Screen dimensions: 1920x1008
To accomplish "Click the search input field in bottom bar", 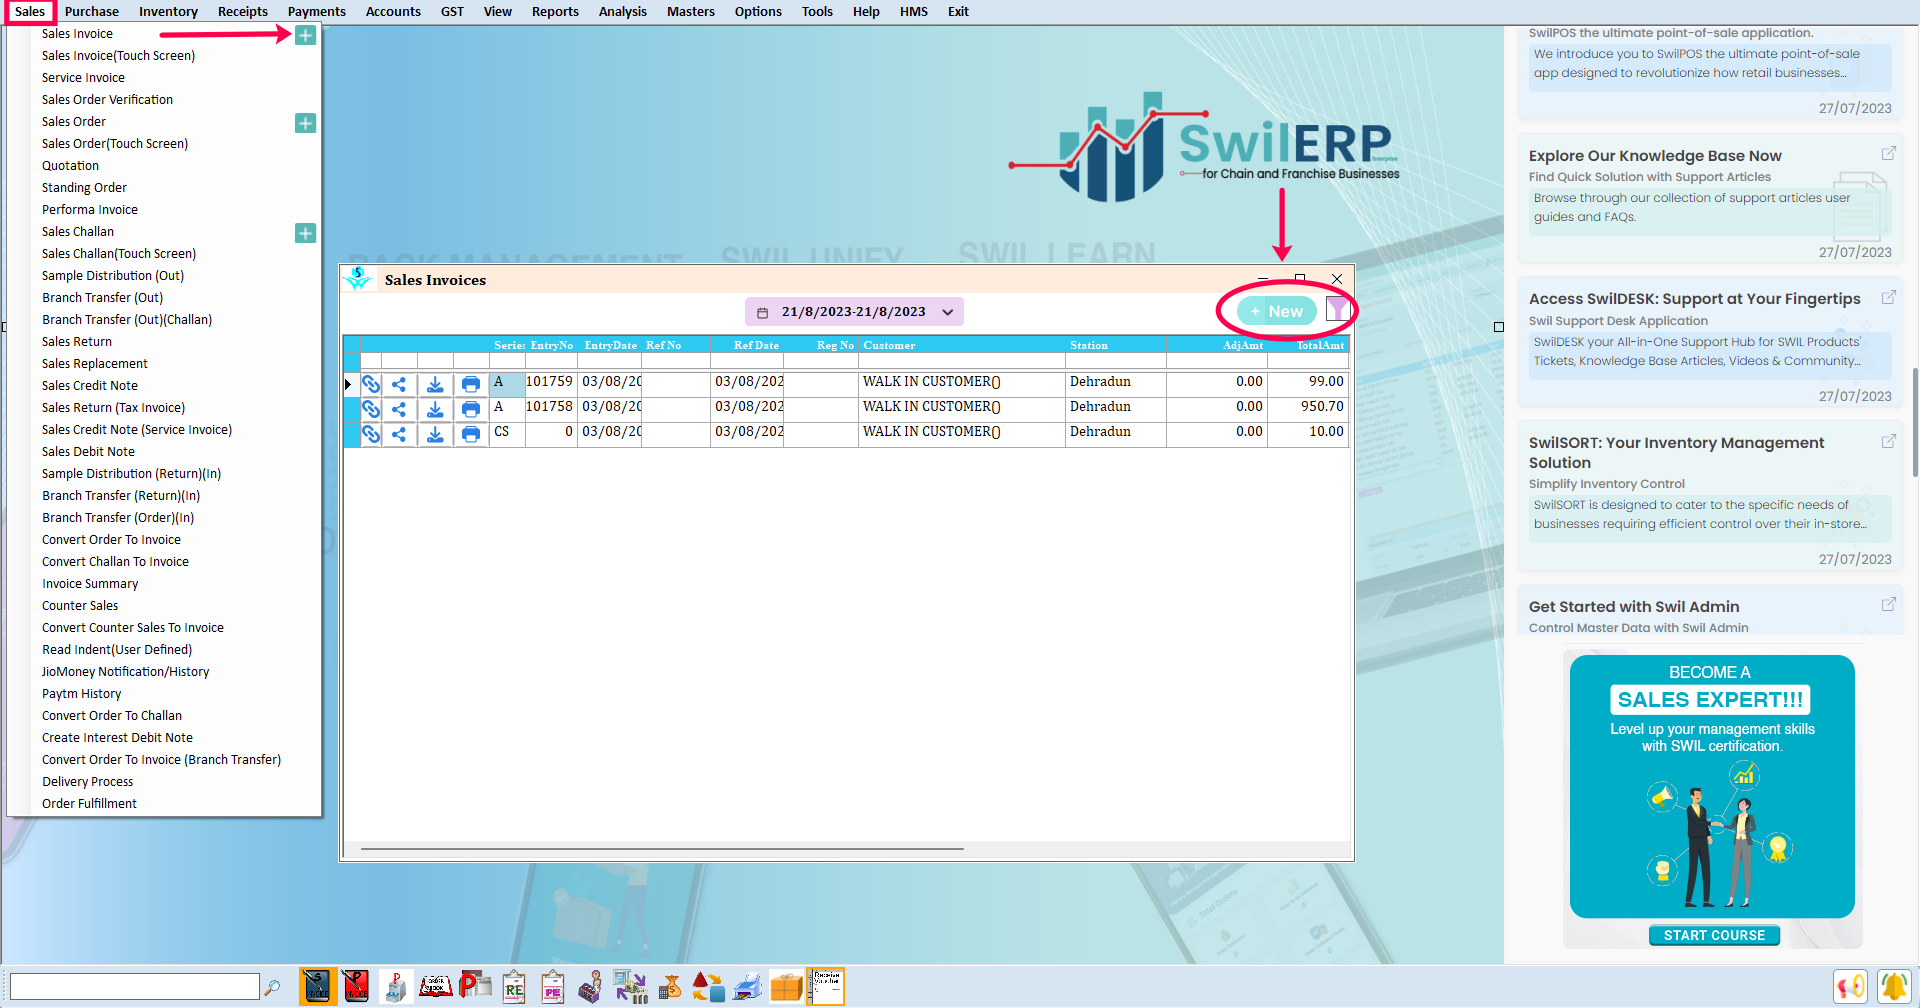I will click(x=134, y=987).
